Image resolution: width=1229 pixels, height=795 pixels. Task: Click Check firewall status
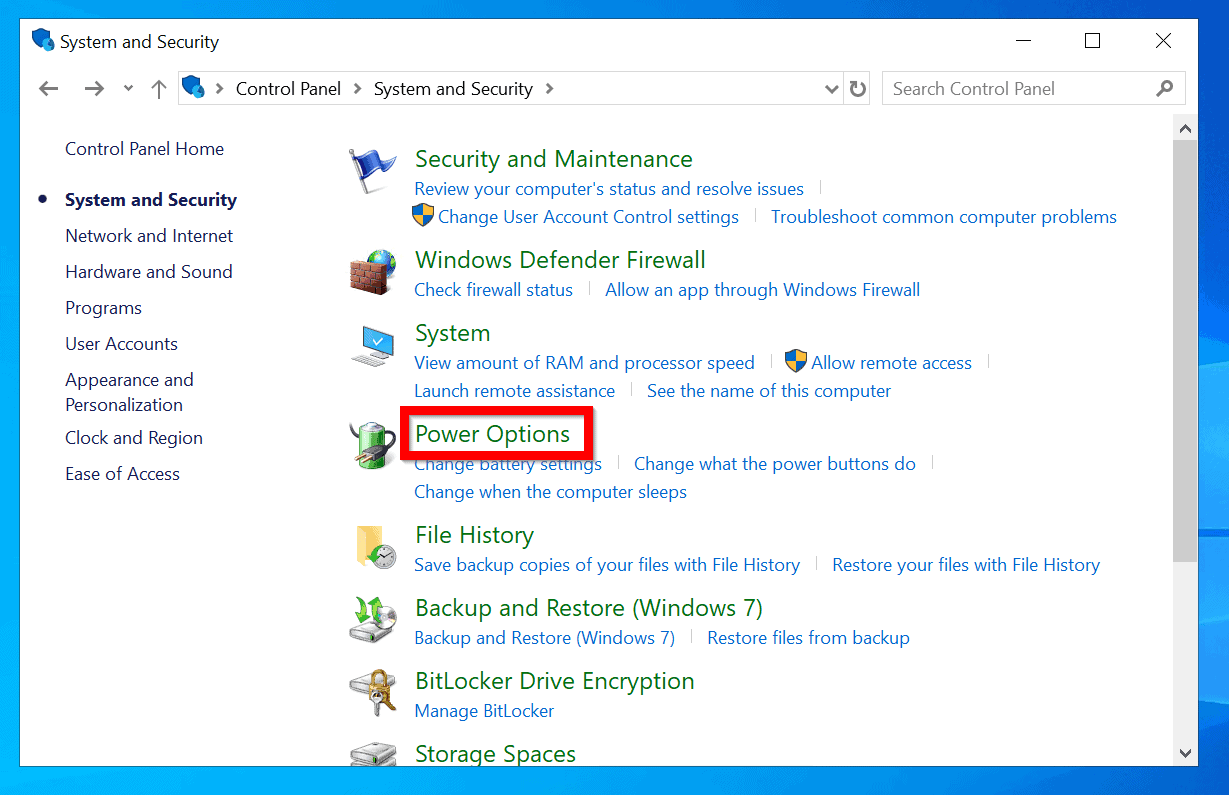(494, 290)
